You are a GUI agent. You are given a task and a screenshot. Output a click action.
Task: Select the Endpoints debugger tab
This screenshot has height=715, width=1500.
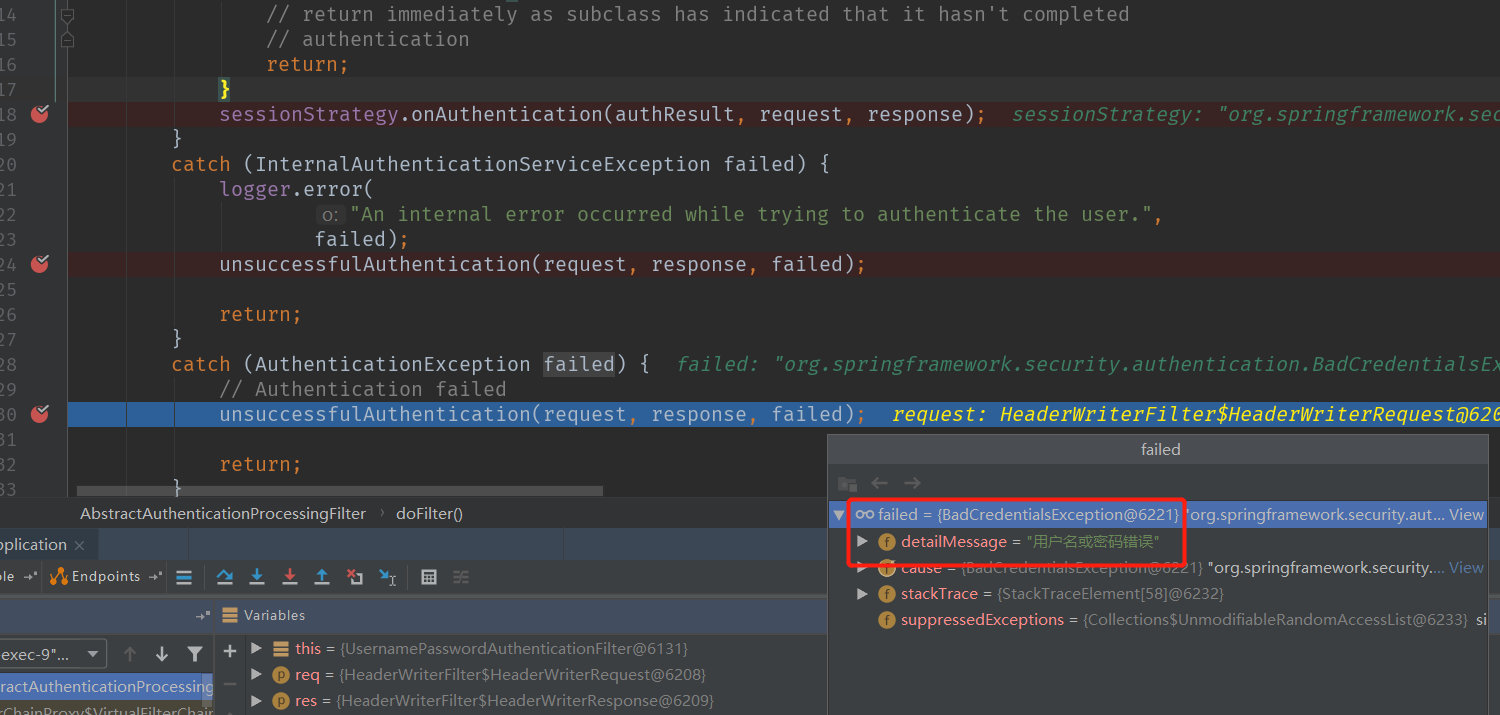(x=106, y=577)
